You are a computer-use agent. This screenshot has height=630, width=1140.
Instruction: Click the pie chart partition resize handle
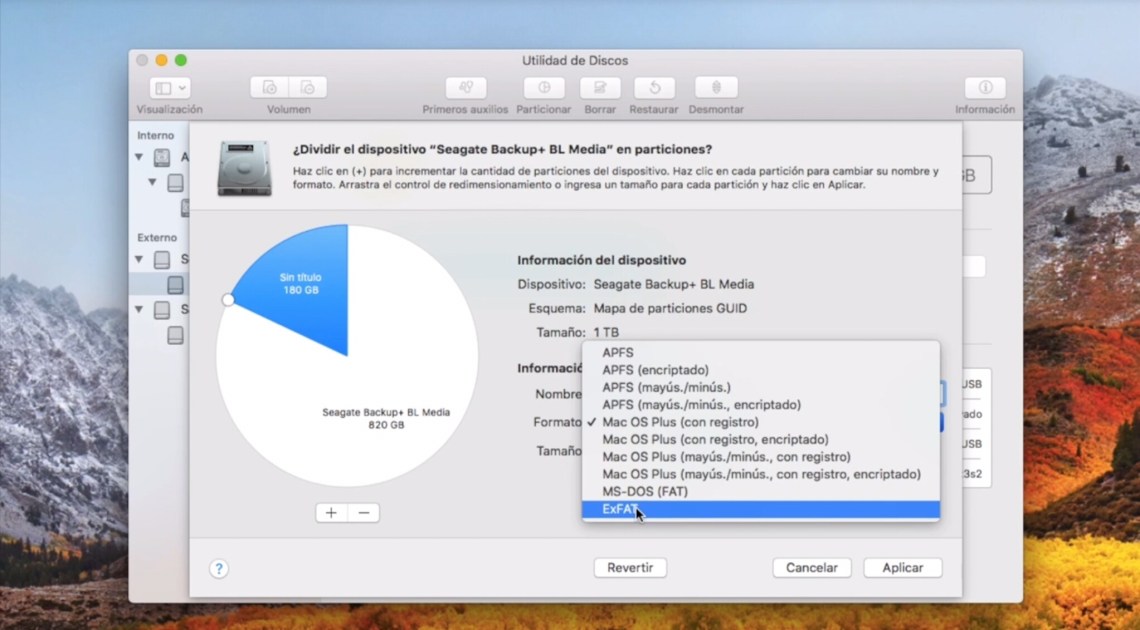tap(228, 299)
